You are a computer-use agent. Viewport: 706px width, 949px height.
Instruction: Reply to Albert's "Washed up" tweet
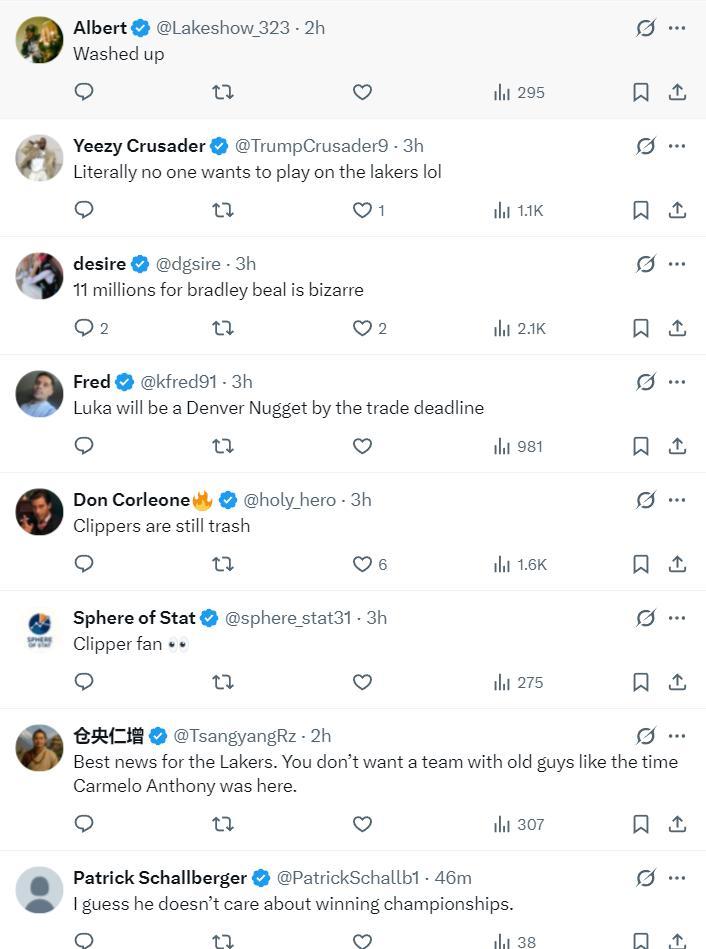tap(85, 92)
